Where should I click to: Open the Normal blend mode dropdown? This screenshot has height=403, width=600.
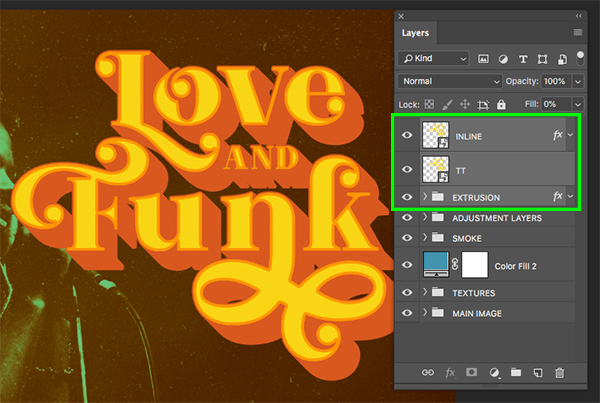[x=450, y=81]
